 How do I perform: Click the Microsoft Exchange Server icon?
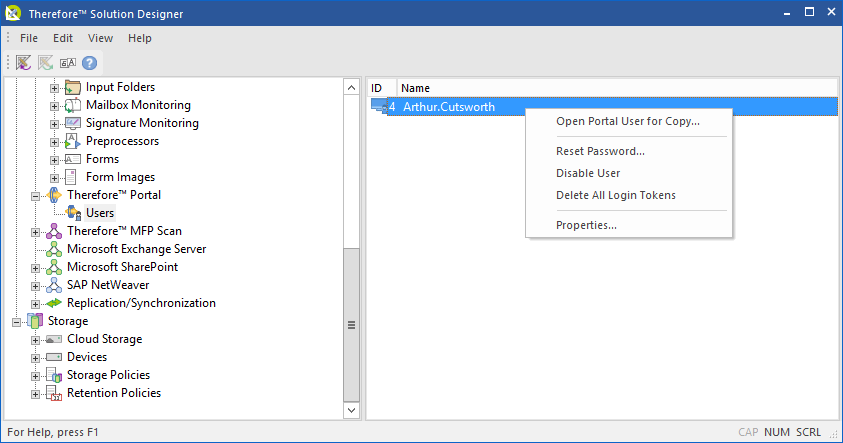(x=53, y=249)
